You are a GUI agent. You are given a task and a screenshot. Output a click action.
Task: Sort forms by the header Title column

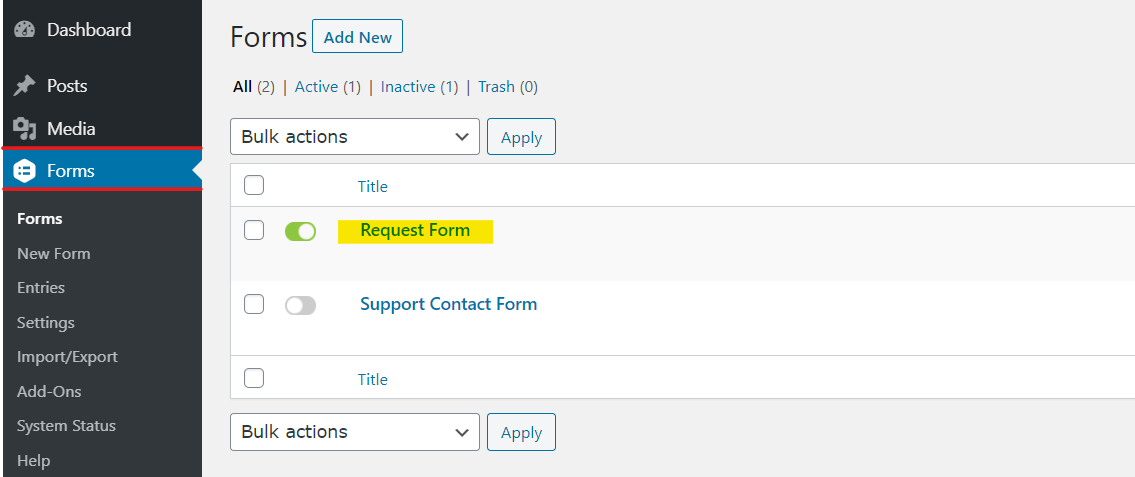373,187
